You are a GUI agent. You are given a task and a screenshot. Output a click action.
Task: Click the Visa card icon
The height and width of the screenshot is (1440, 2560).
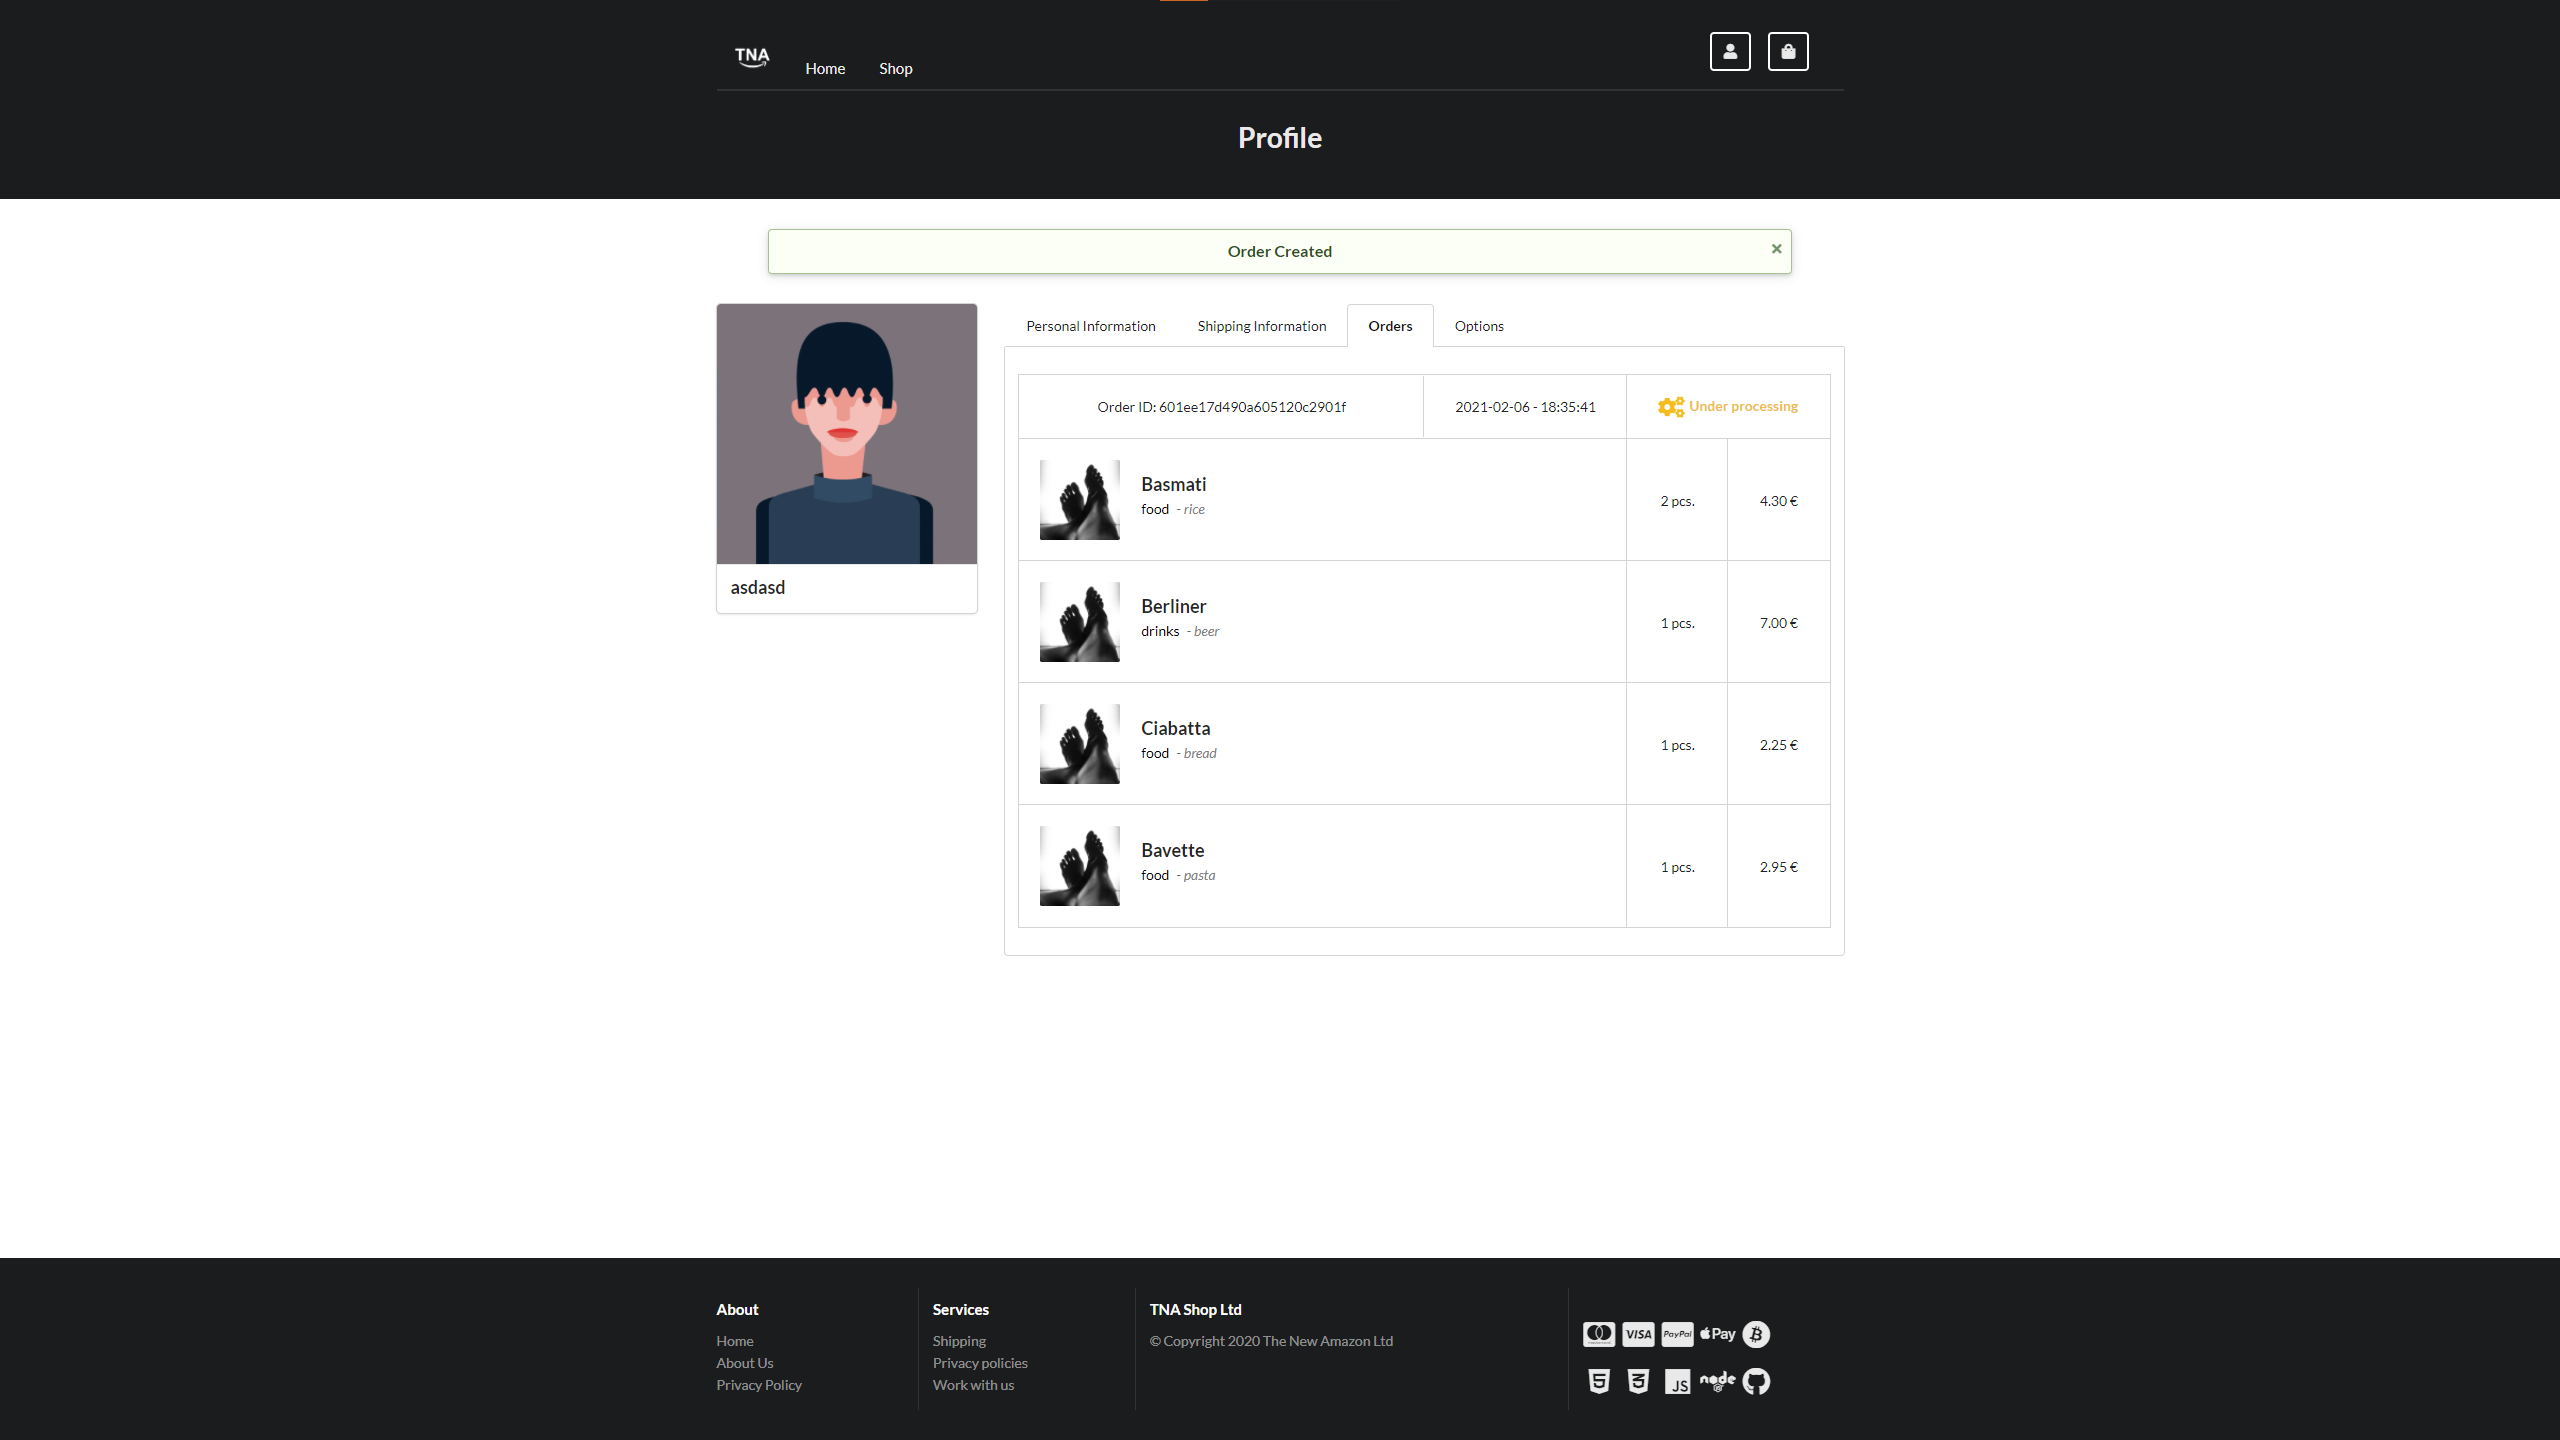(x=1638, y=1334)
